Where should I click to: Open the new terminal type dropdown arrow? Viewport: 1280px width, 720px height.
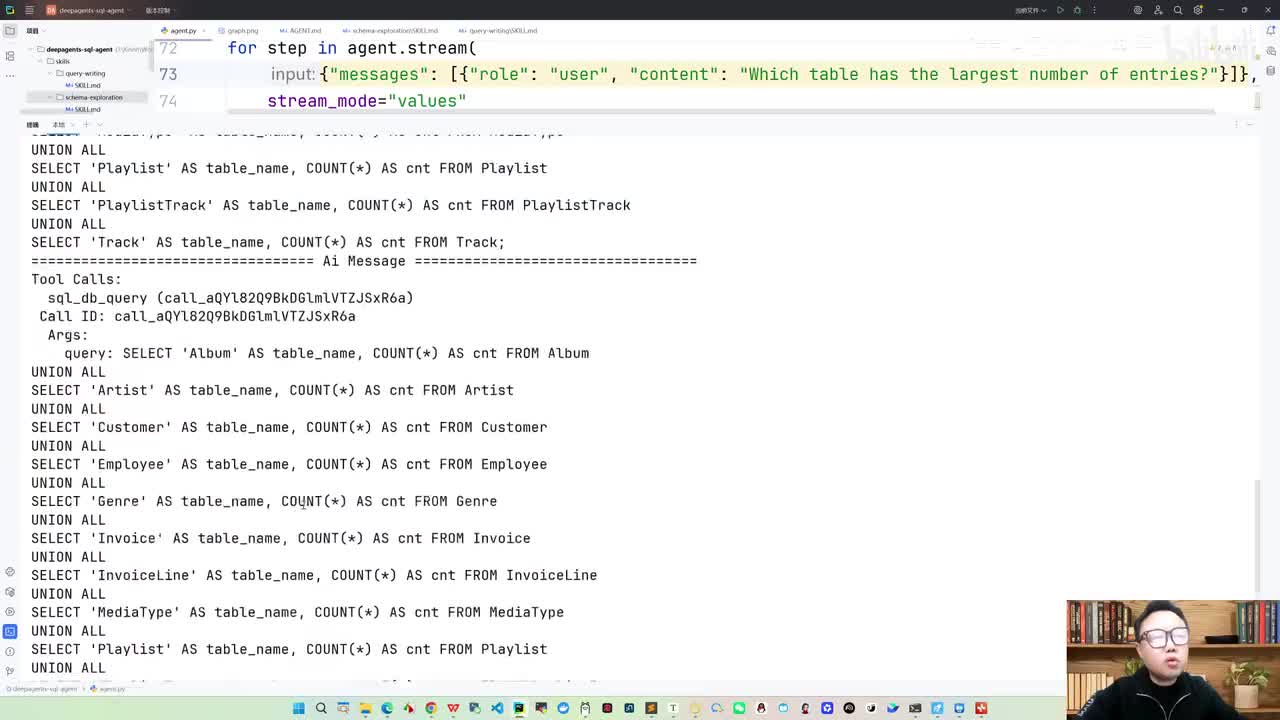point(100,125)
